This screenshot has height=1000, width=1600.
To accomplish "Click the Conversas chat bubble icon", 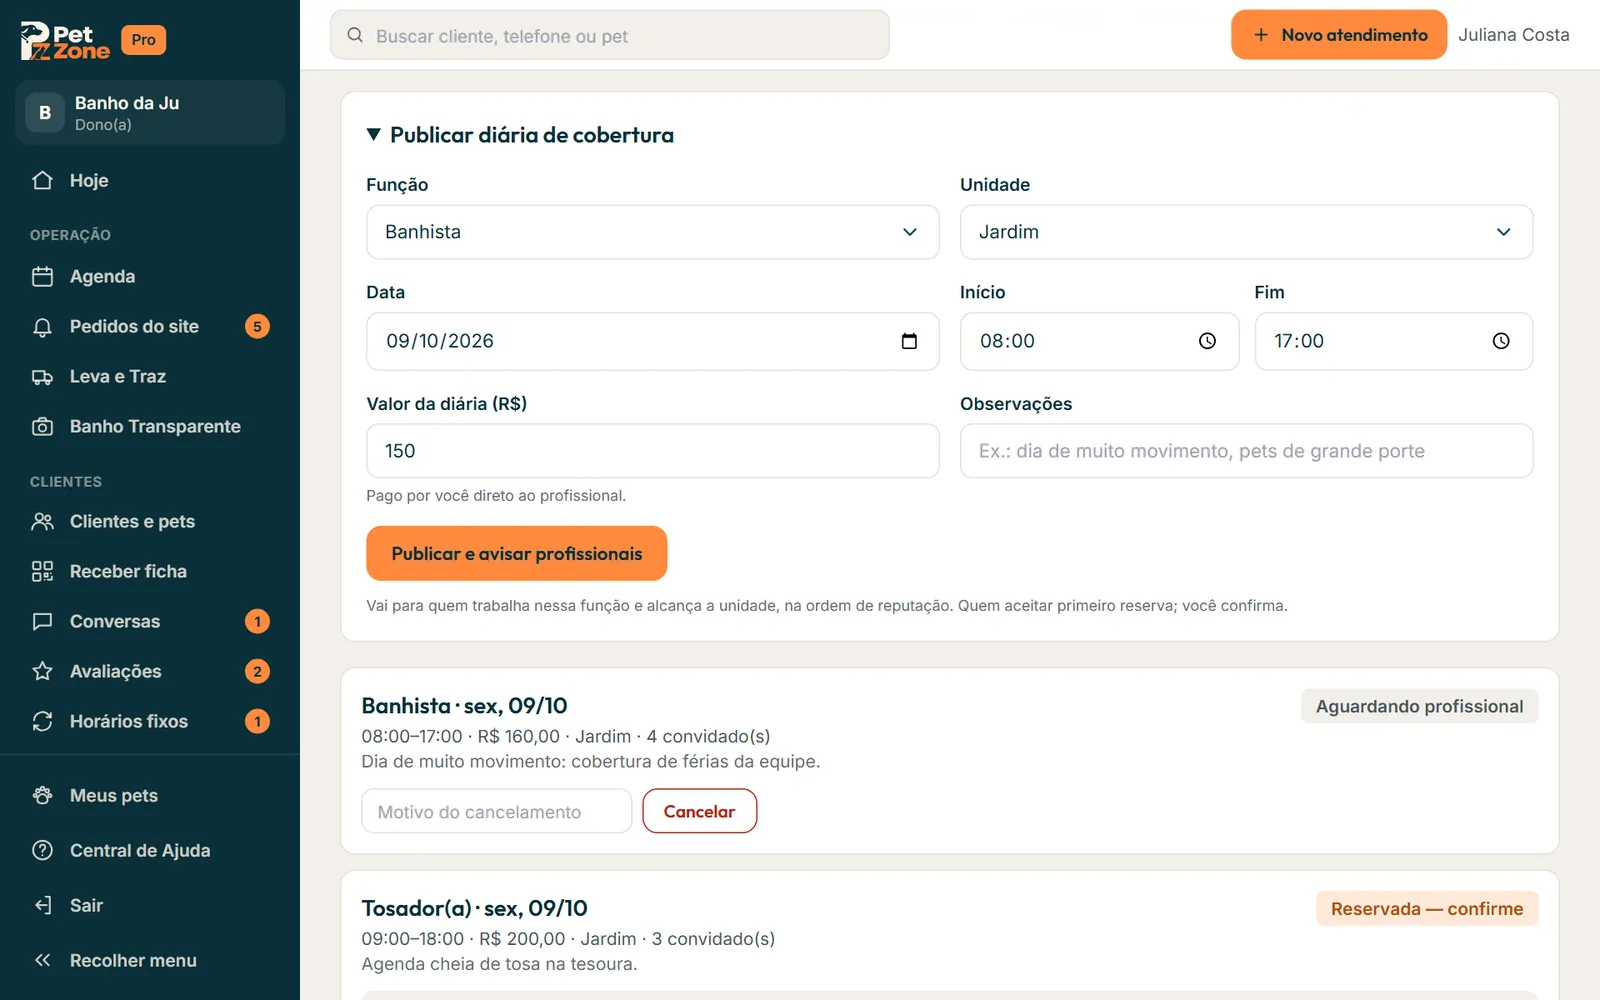I will click(x=42, y=621).
